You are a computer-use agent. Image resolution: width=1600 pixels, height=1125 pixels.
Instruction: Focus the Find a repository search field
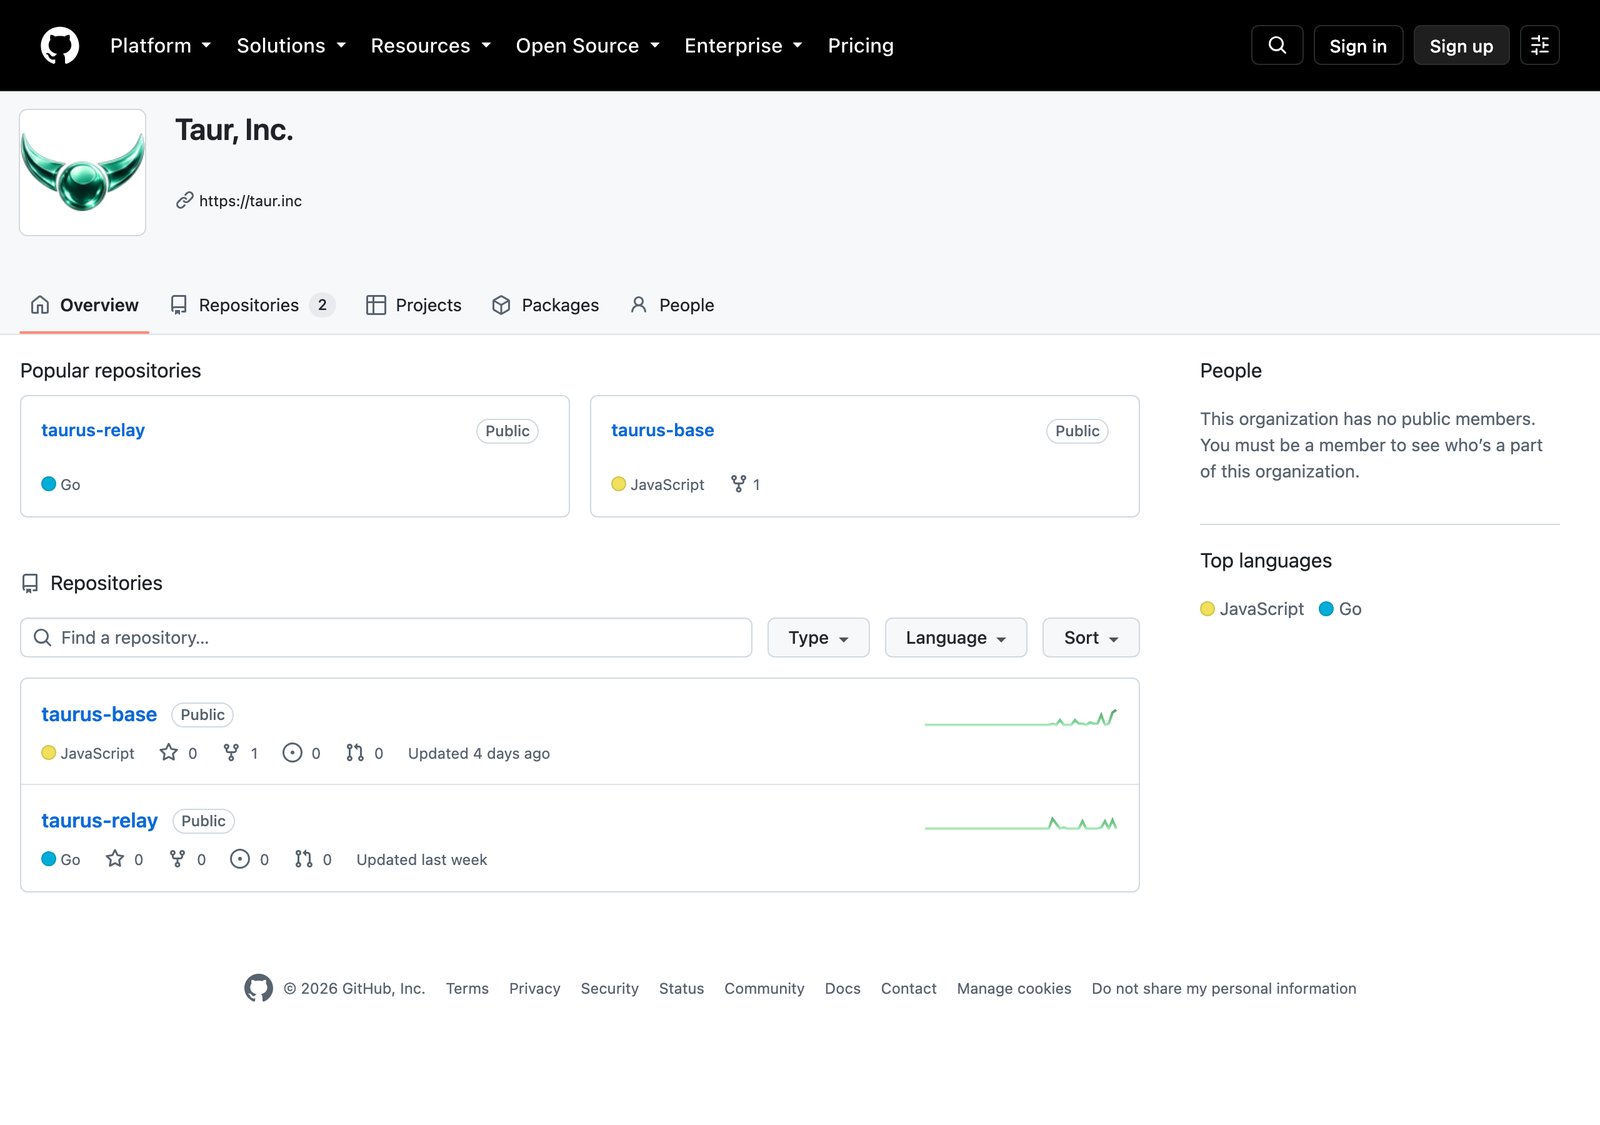tap(386, 637)
